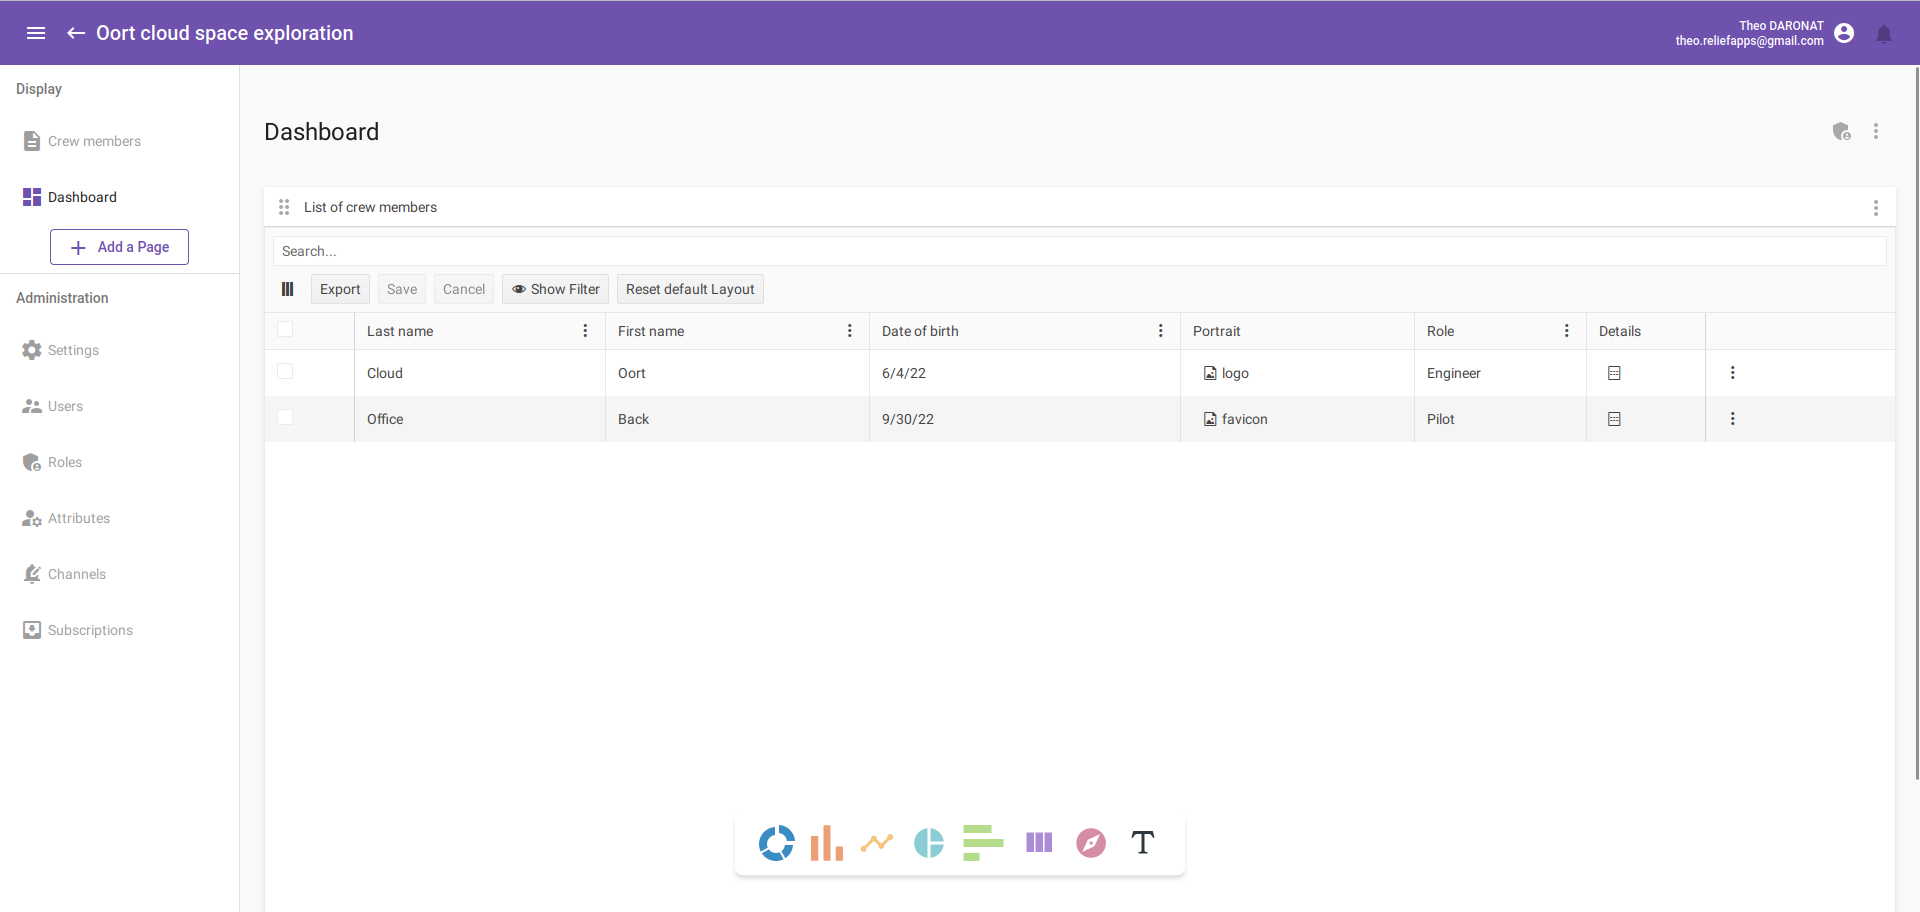Screen dimensions: 1920x912
Task: Open Role column menu
Action: (x=1567, y=331)
